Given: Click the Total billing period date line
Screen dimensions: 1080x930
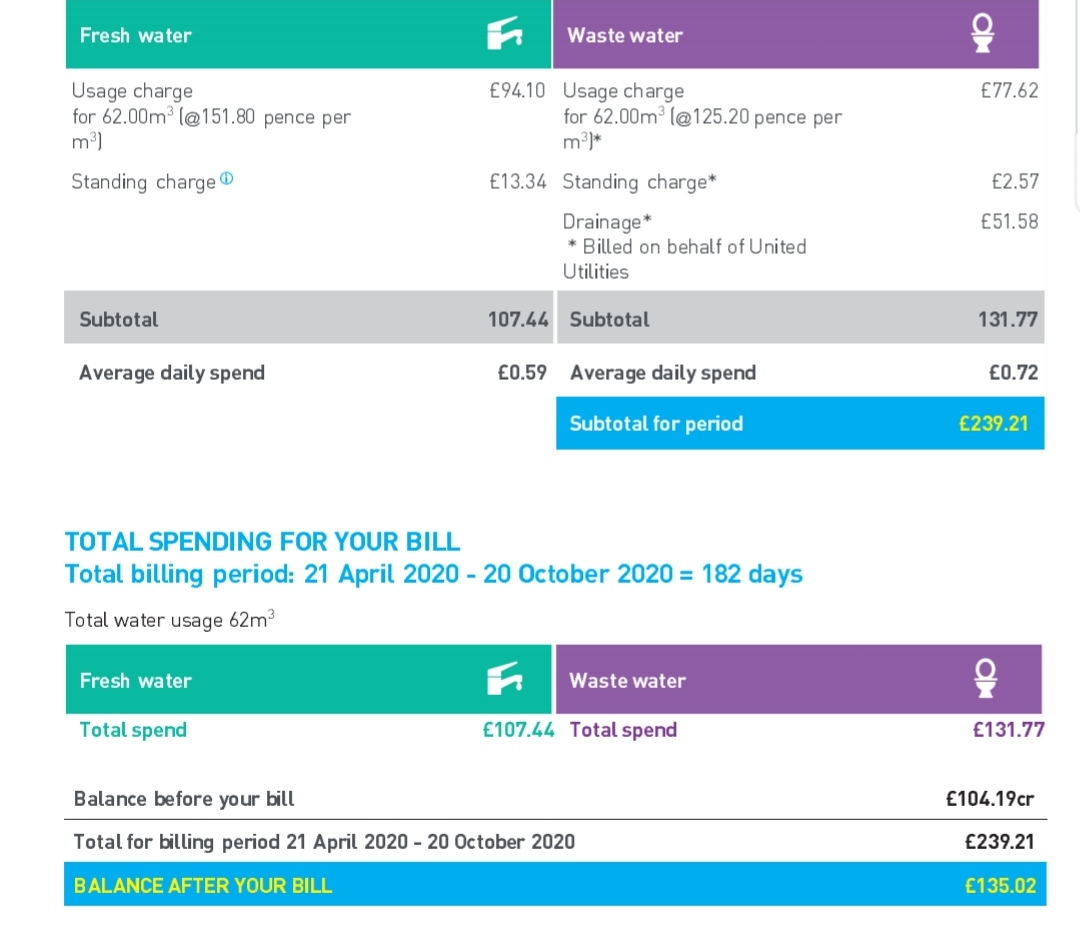Looking at the screenshot, I should click(433, 574).
